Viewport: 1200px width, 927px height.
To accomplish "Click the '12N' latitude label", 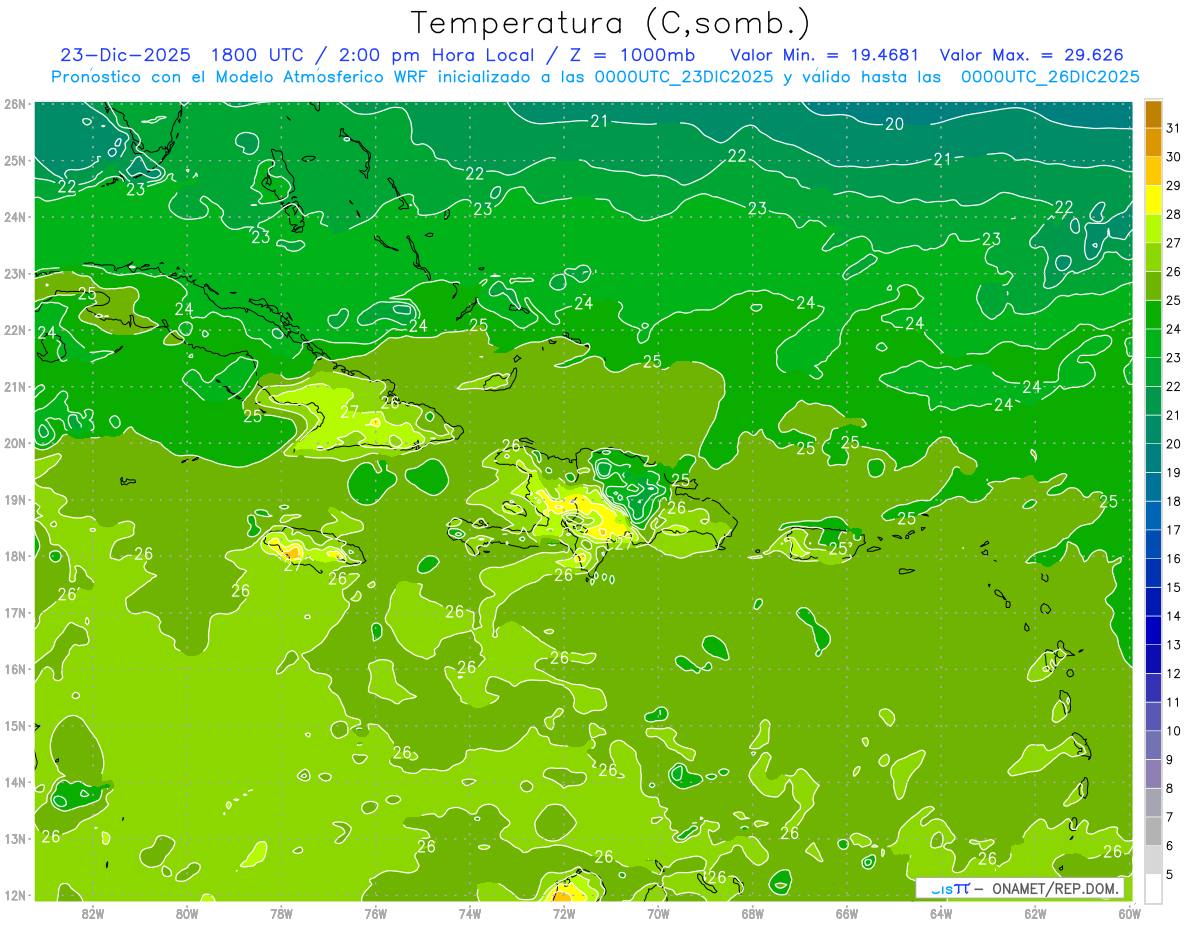I will [15, 895].
